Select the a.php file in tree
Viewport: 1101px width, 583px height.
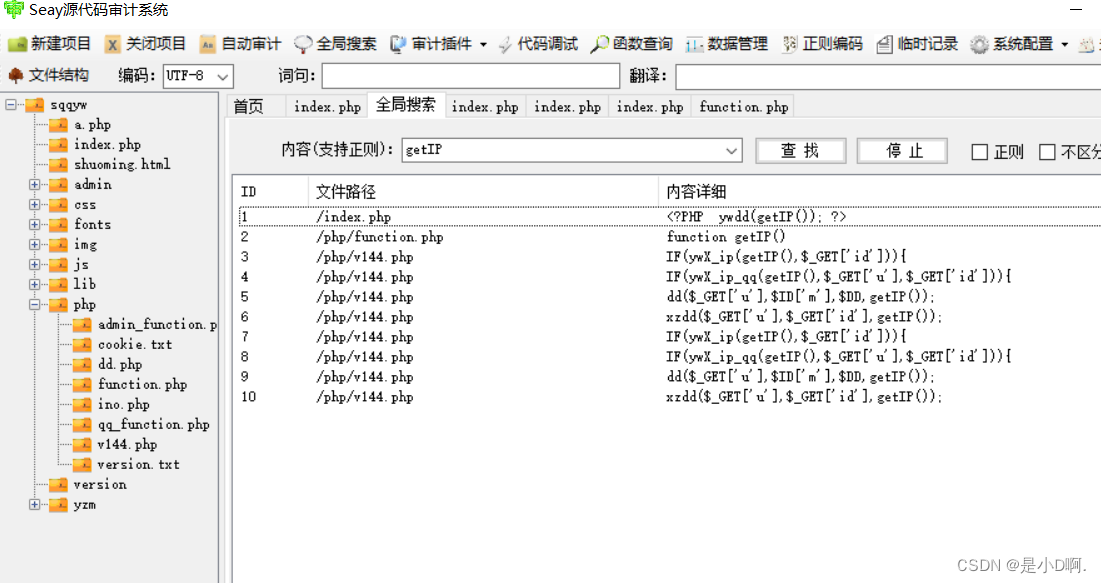(x=92, y=125)
